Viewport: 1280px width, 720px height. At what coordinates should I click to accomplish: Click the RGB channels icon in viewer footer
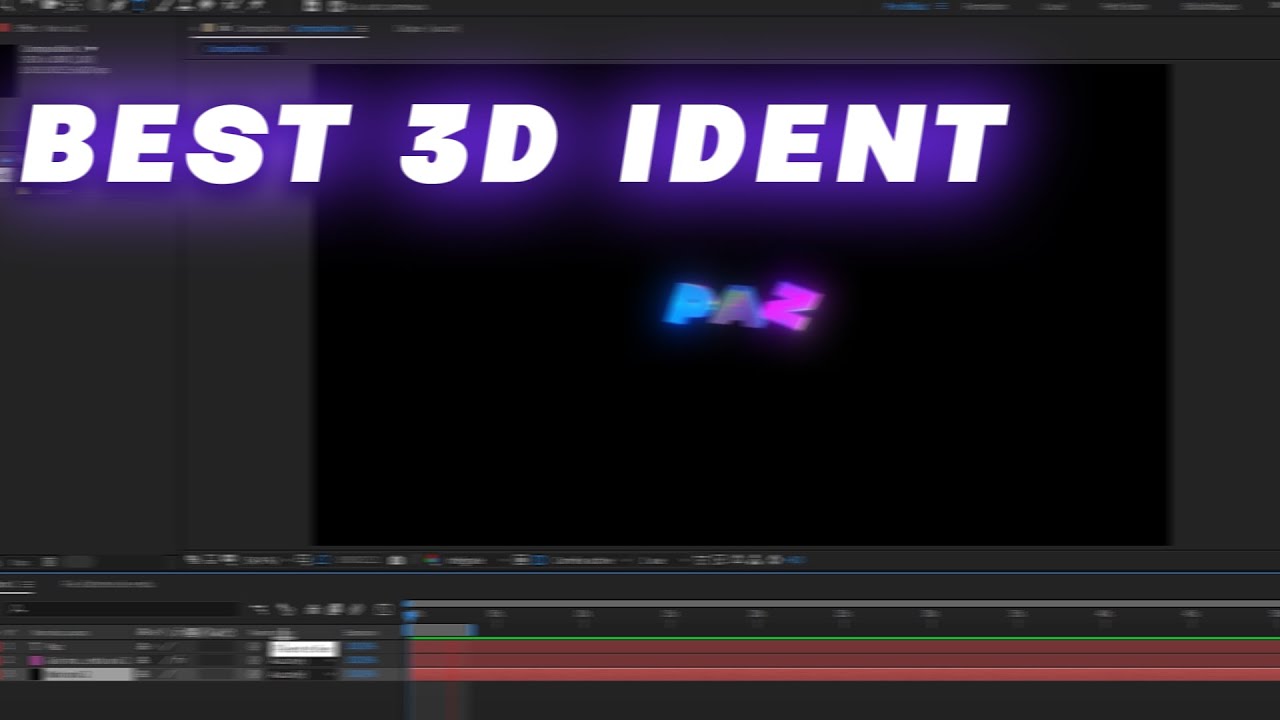[432, 560]
